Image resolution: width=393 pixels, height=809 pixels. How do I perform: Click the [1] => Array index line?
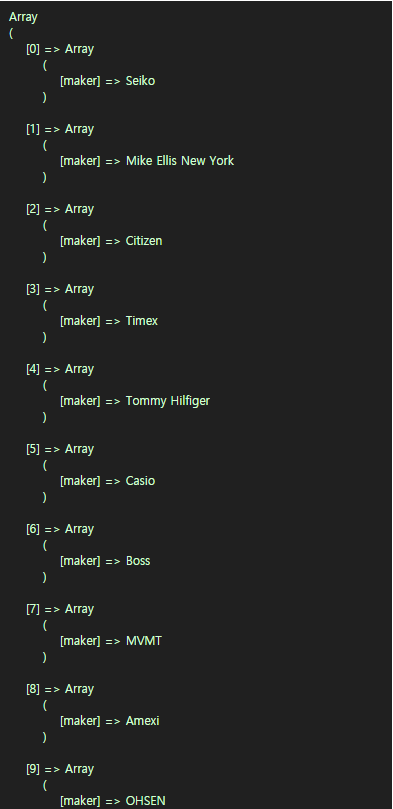coord(60,130)
